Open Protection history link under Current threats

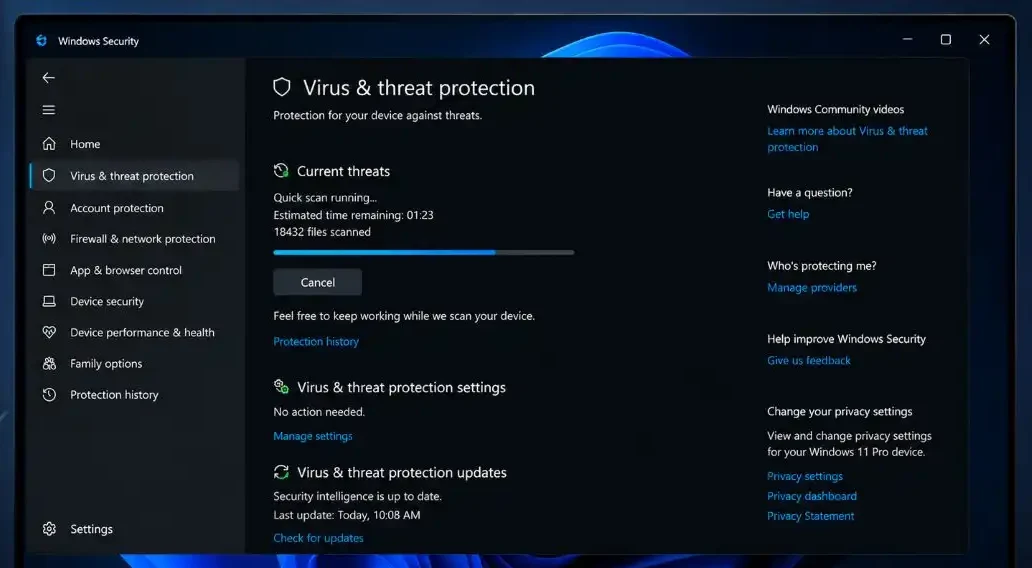pyautogui.click(x=316, y=341)
